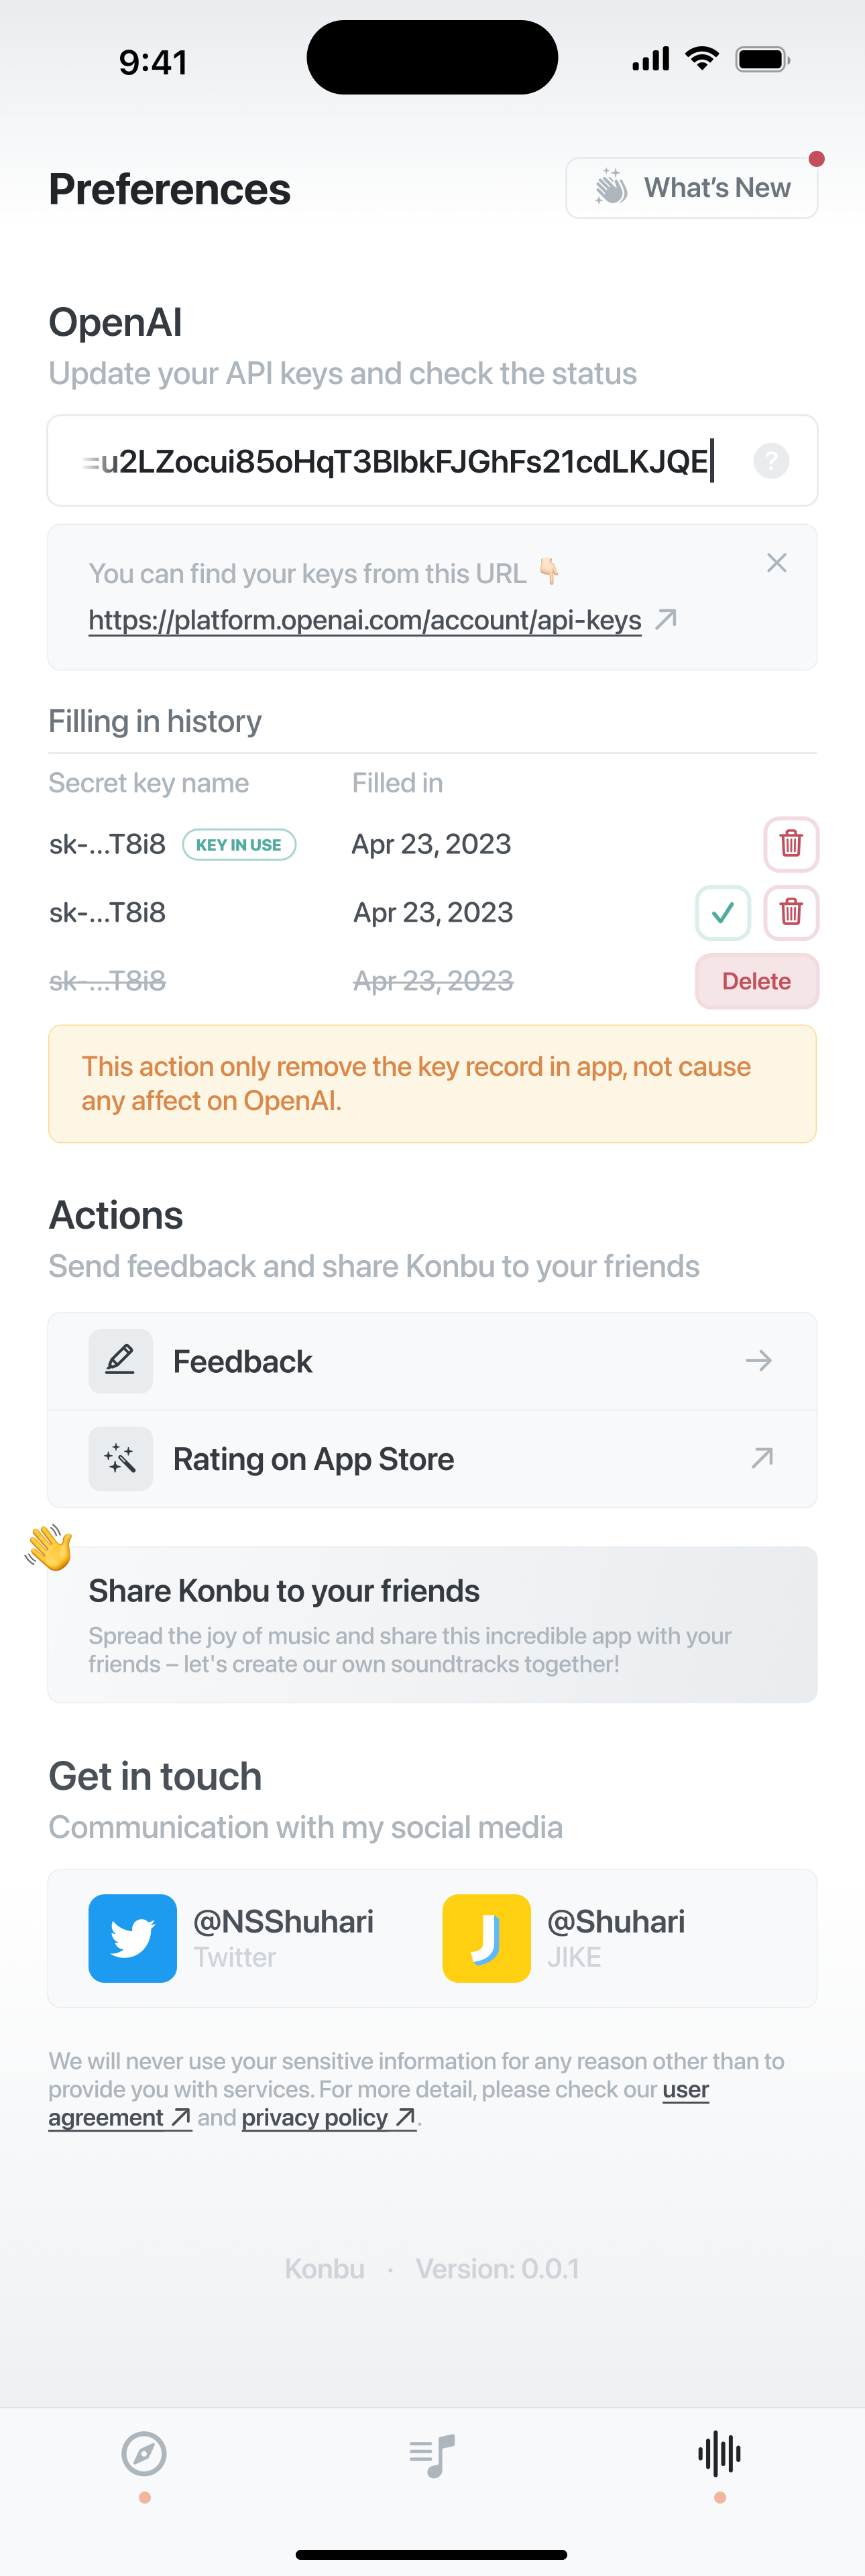Tap trash icon on second key row
Image resolution: width=865 pixels, height=2576 pixels.
[791, 912]
